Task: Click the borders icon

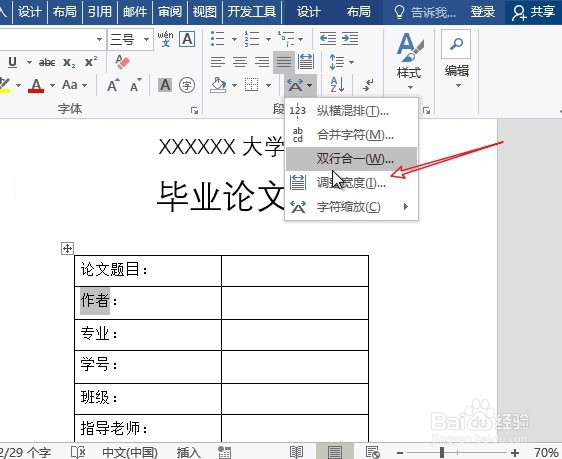Action: point(251,85)
